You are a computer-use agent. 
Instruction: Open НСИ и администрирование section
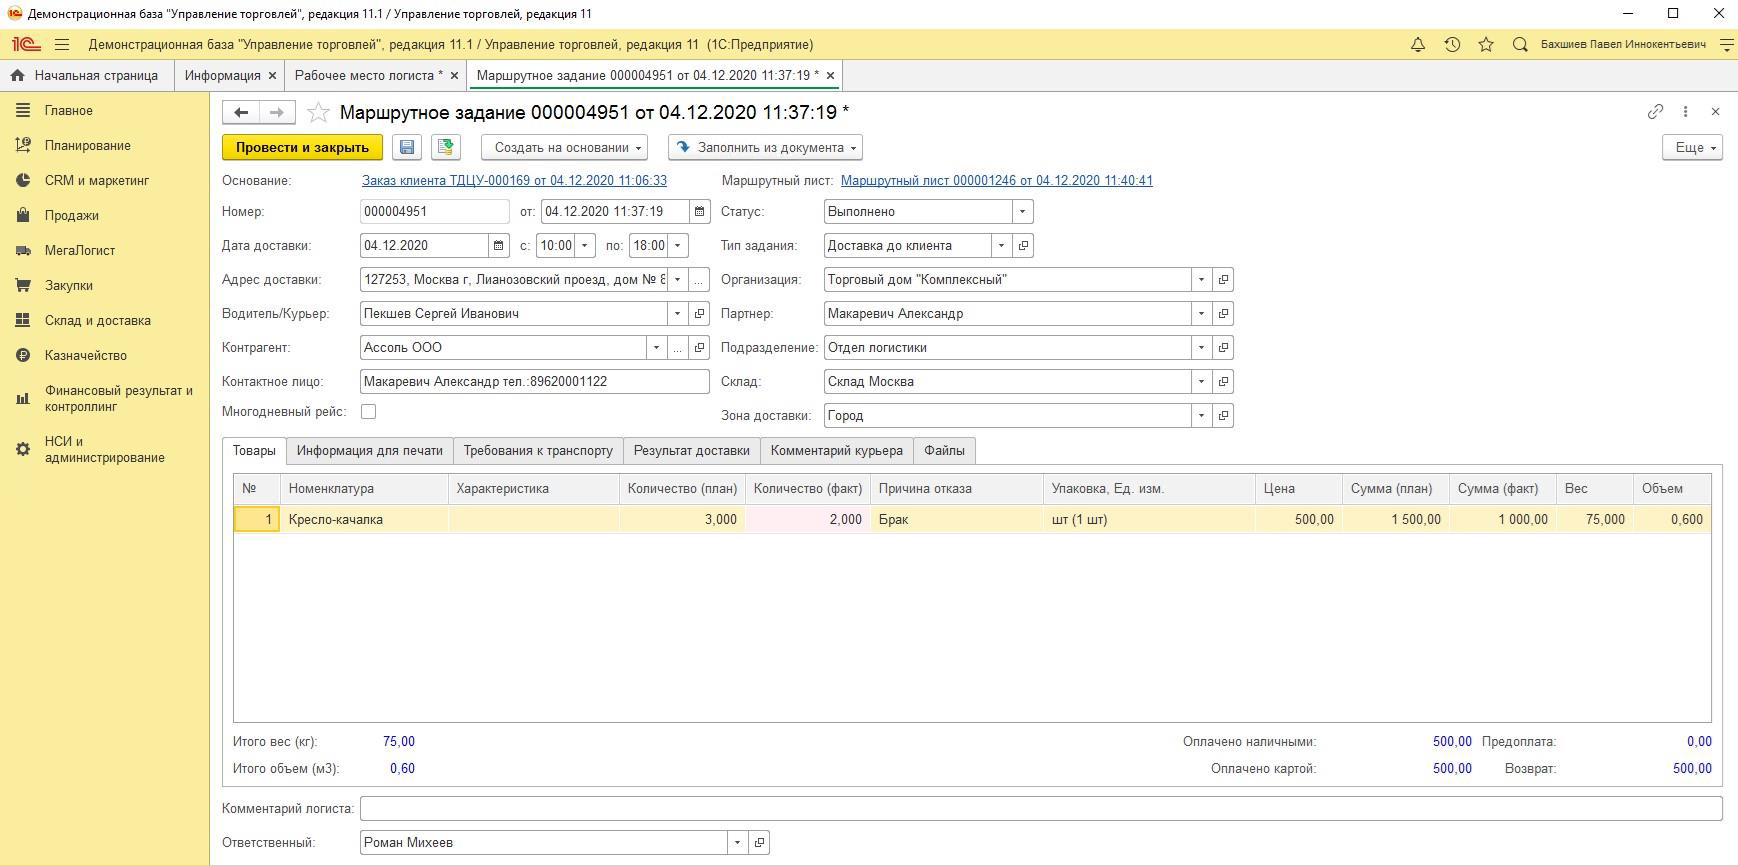[104, 450]
